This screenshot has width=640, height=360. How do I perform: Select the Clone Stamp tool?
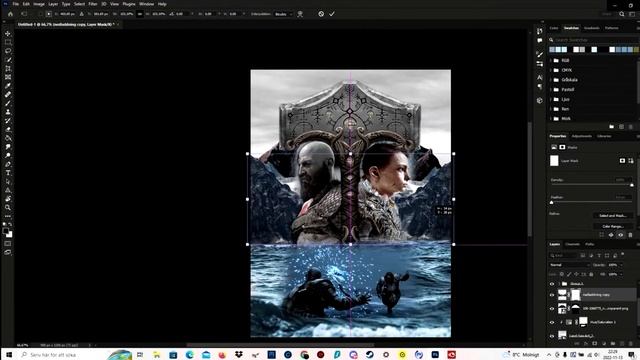point(8,112)
